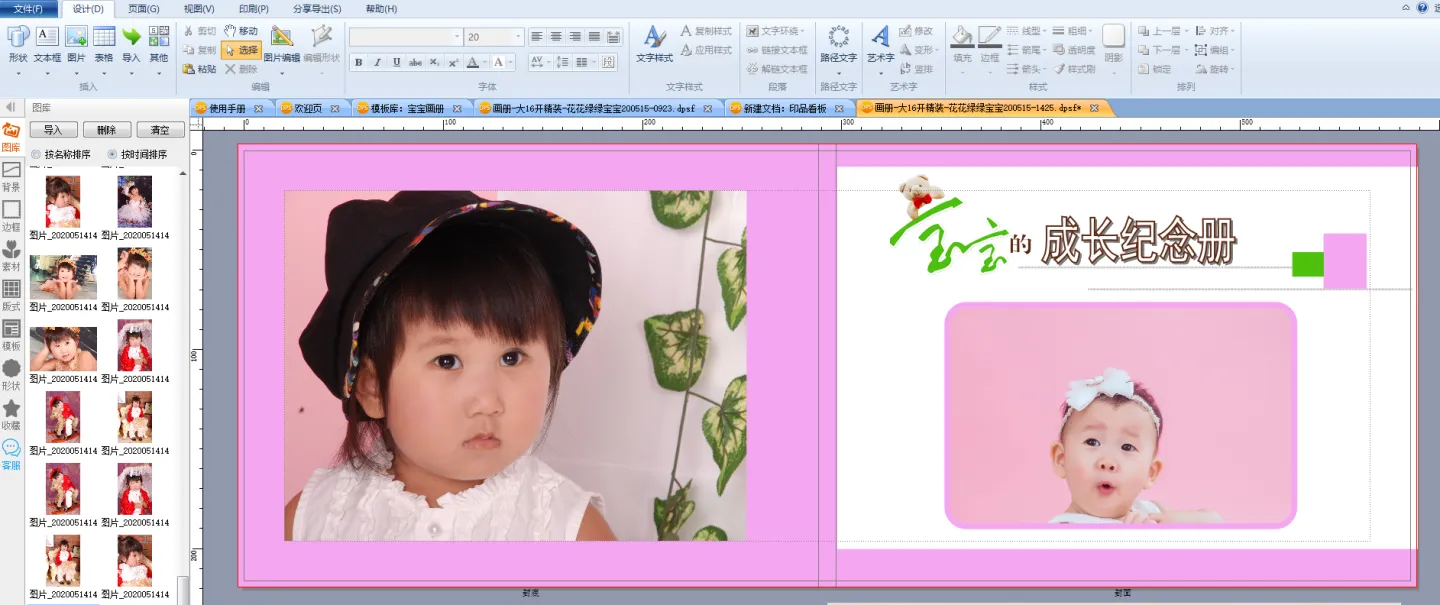Click the 导入 button in gallery panel
1440x605 pixels.
click(x=53, y=130)
